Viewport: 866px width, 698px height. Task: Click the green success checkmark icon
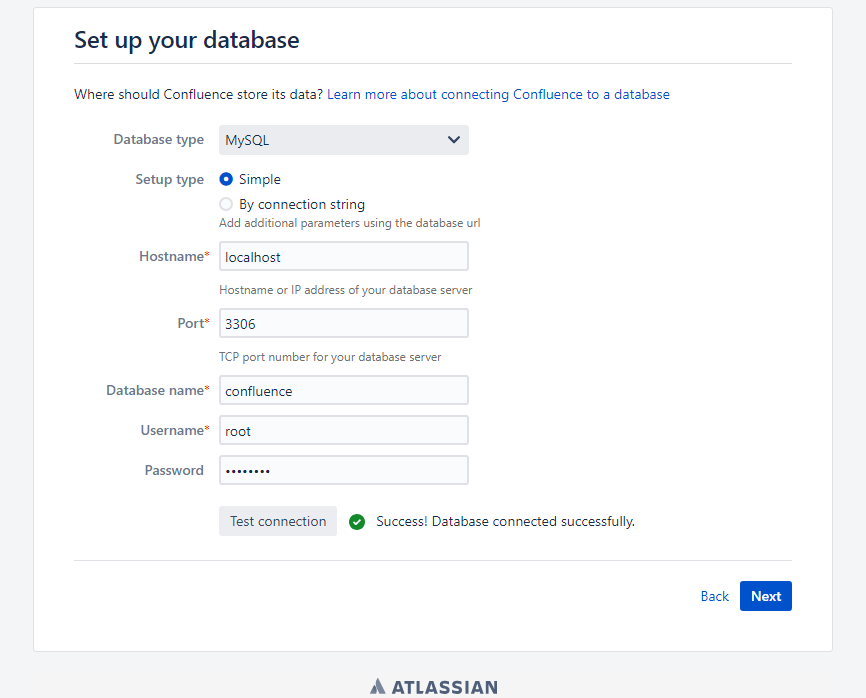click(357, 521)
